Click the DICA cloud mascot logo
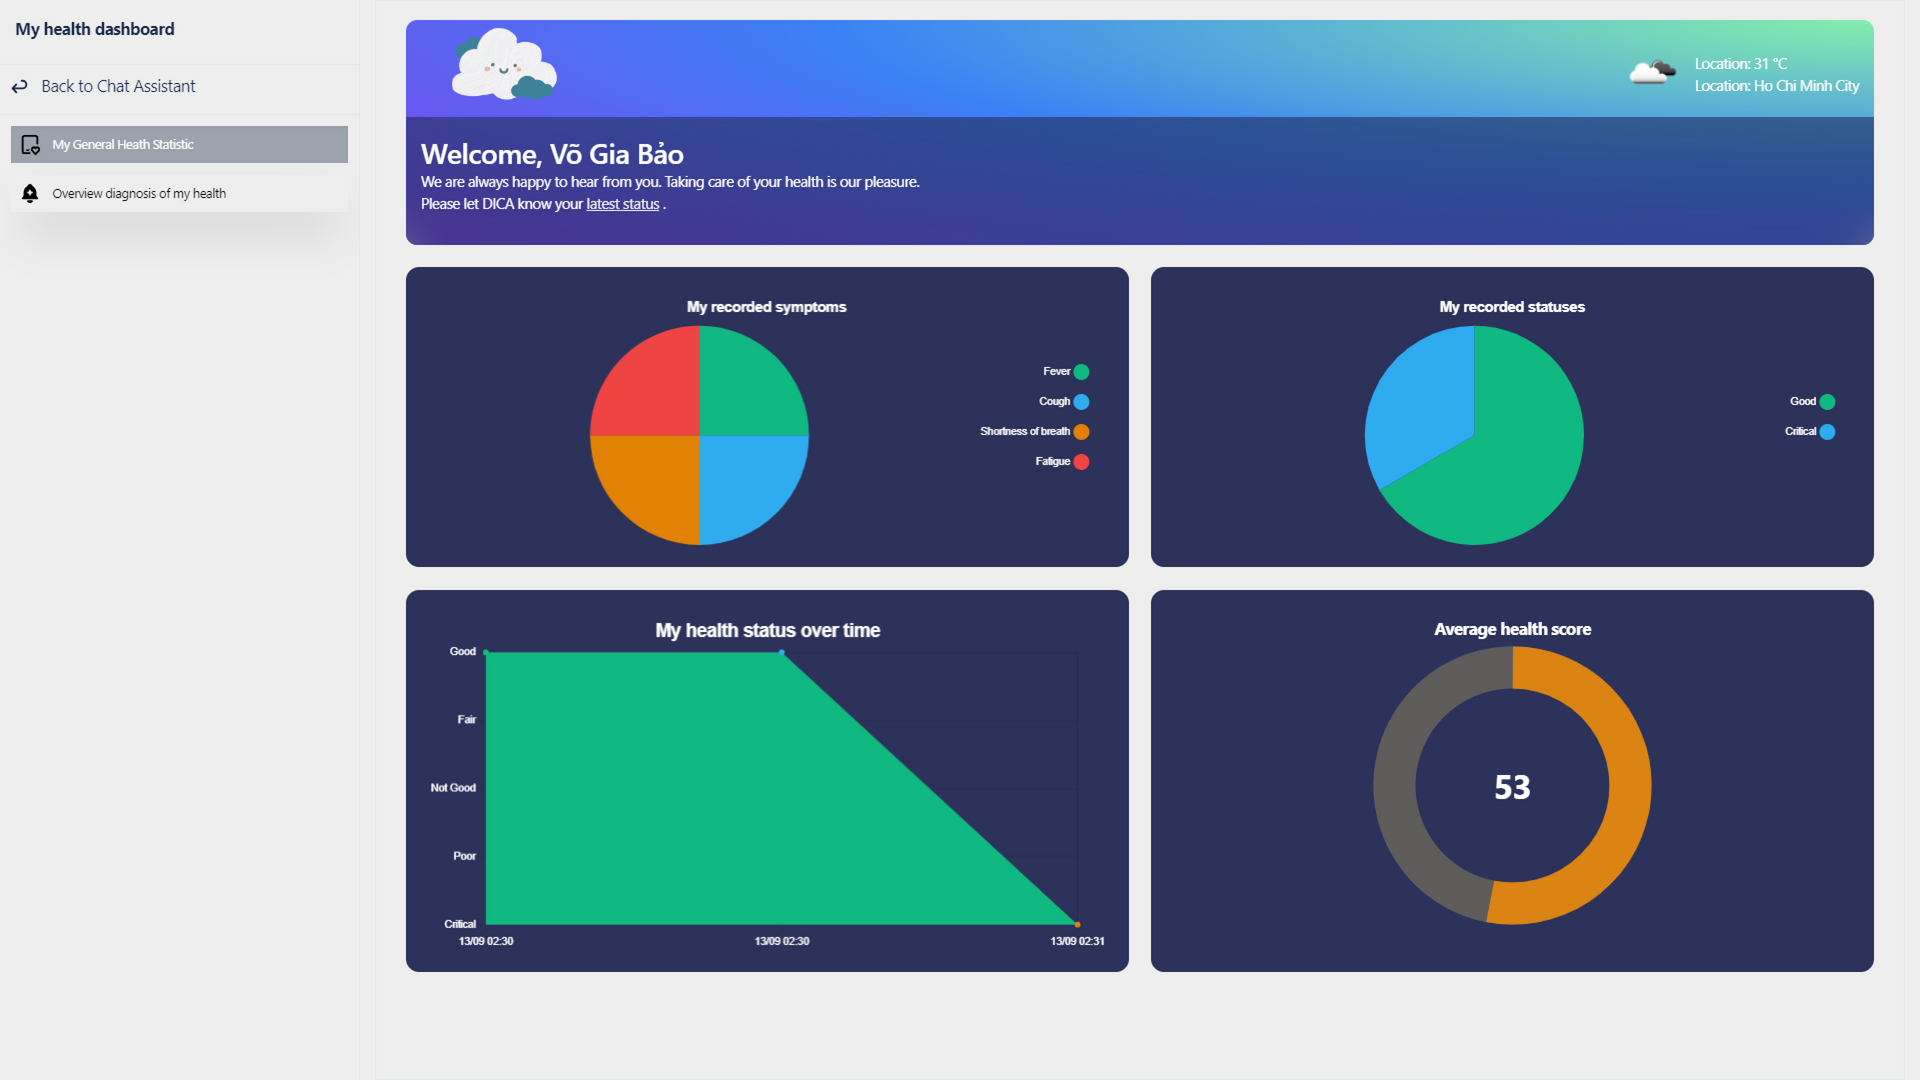 [x=503, y=66]
